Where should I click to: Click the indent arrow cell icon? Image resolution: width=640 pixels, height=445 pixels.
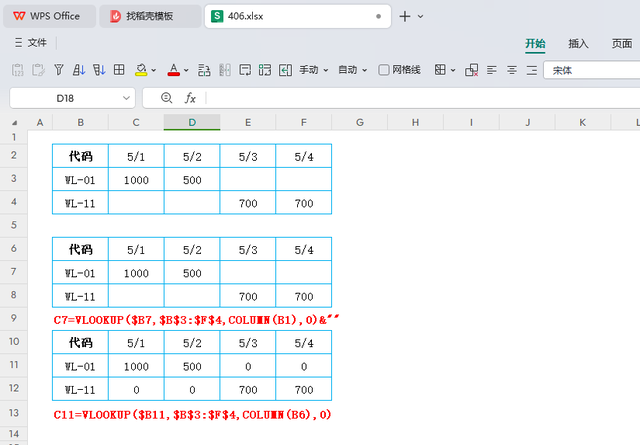point(285,70)
